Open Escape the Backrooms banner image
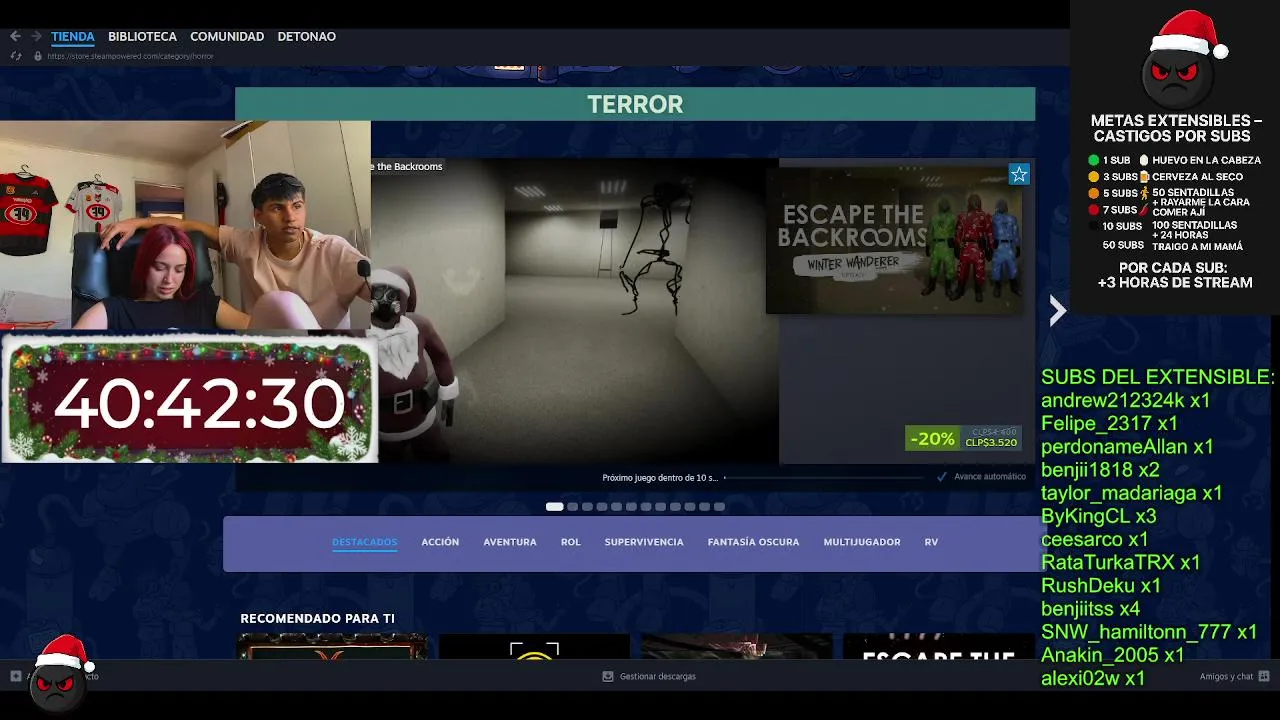Viewport: 1280px width, 720px height. click(894, 241)
